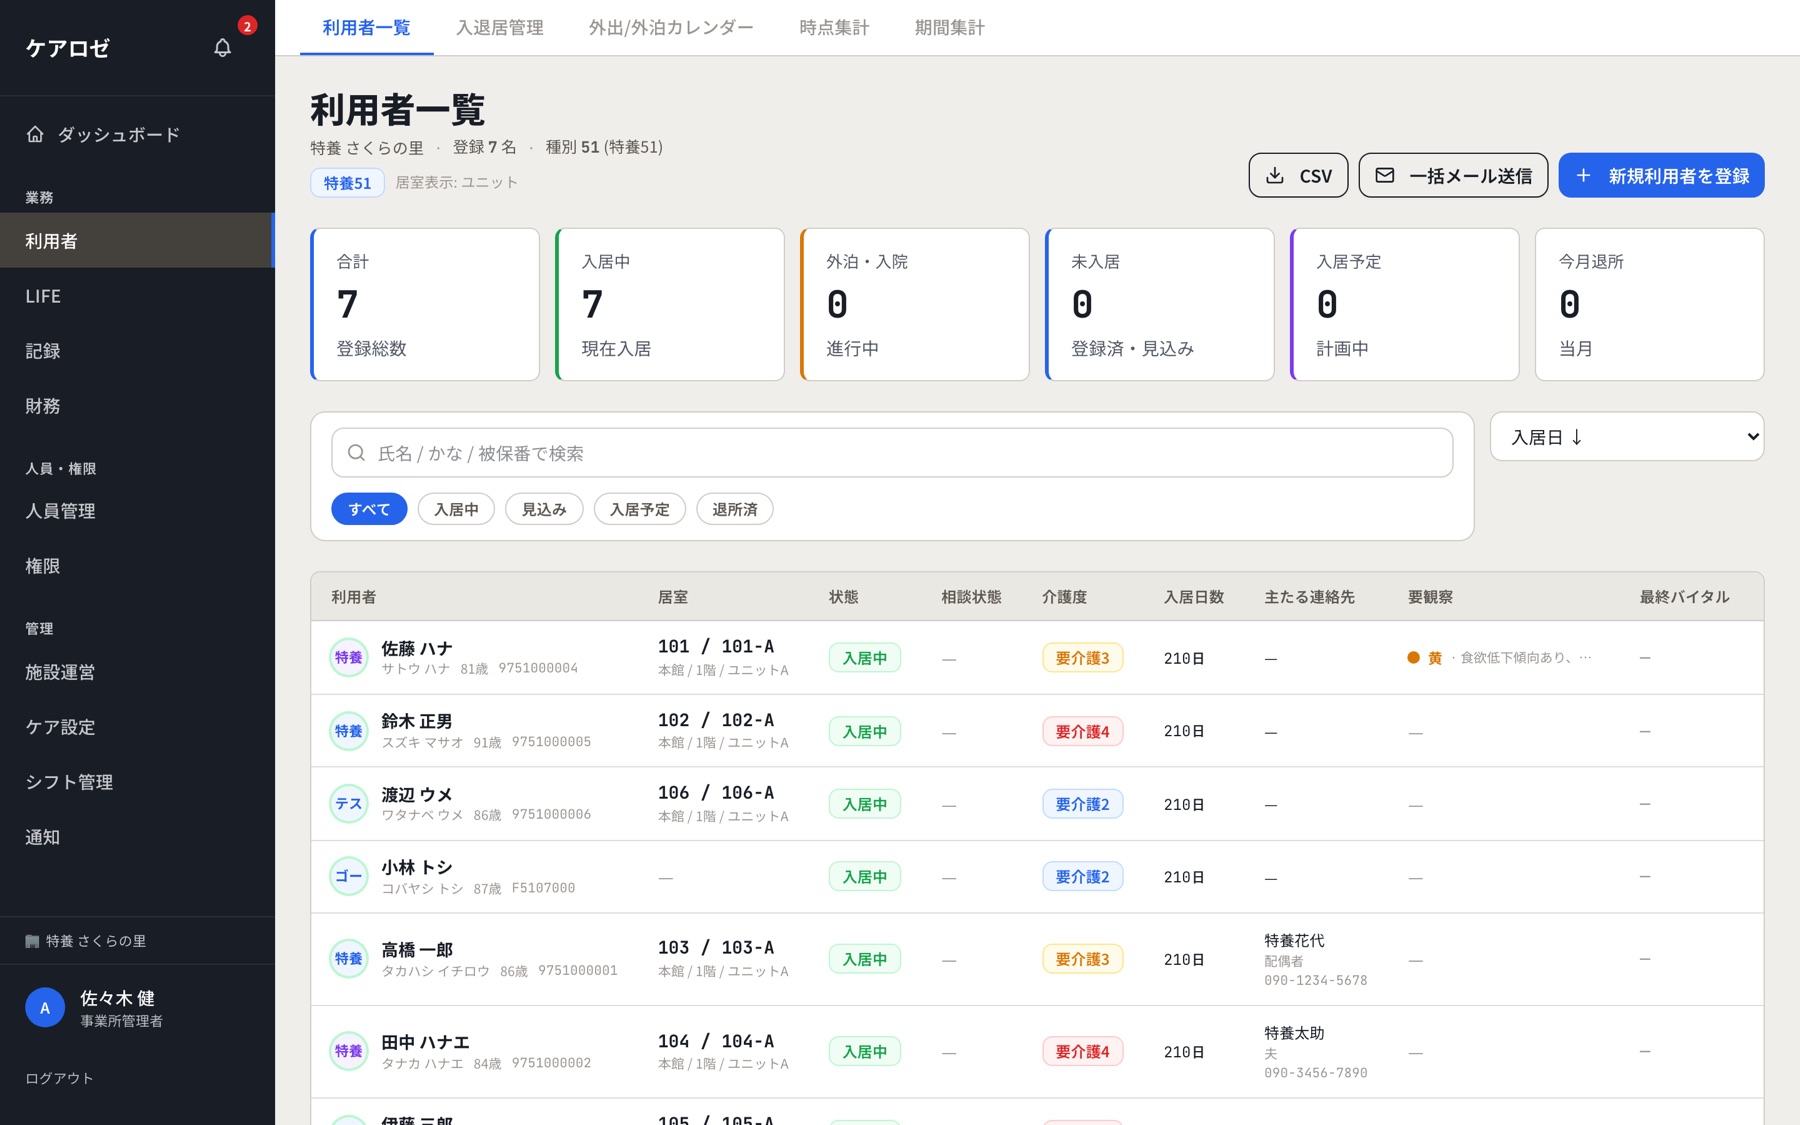Open the notification bell icon
This screenshot has height=1125, width=1800.
point(222,47)
